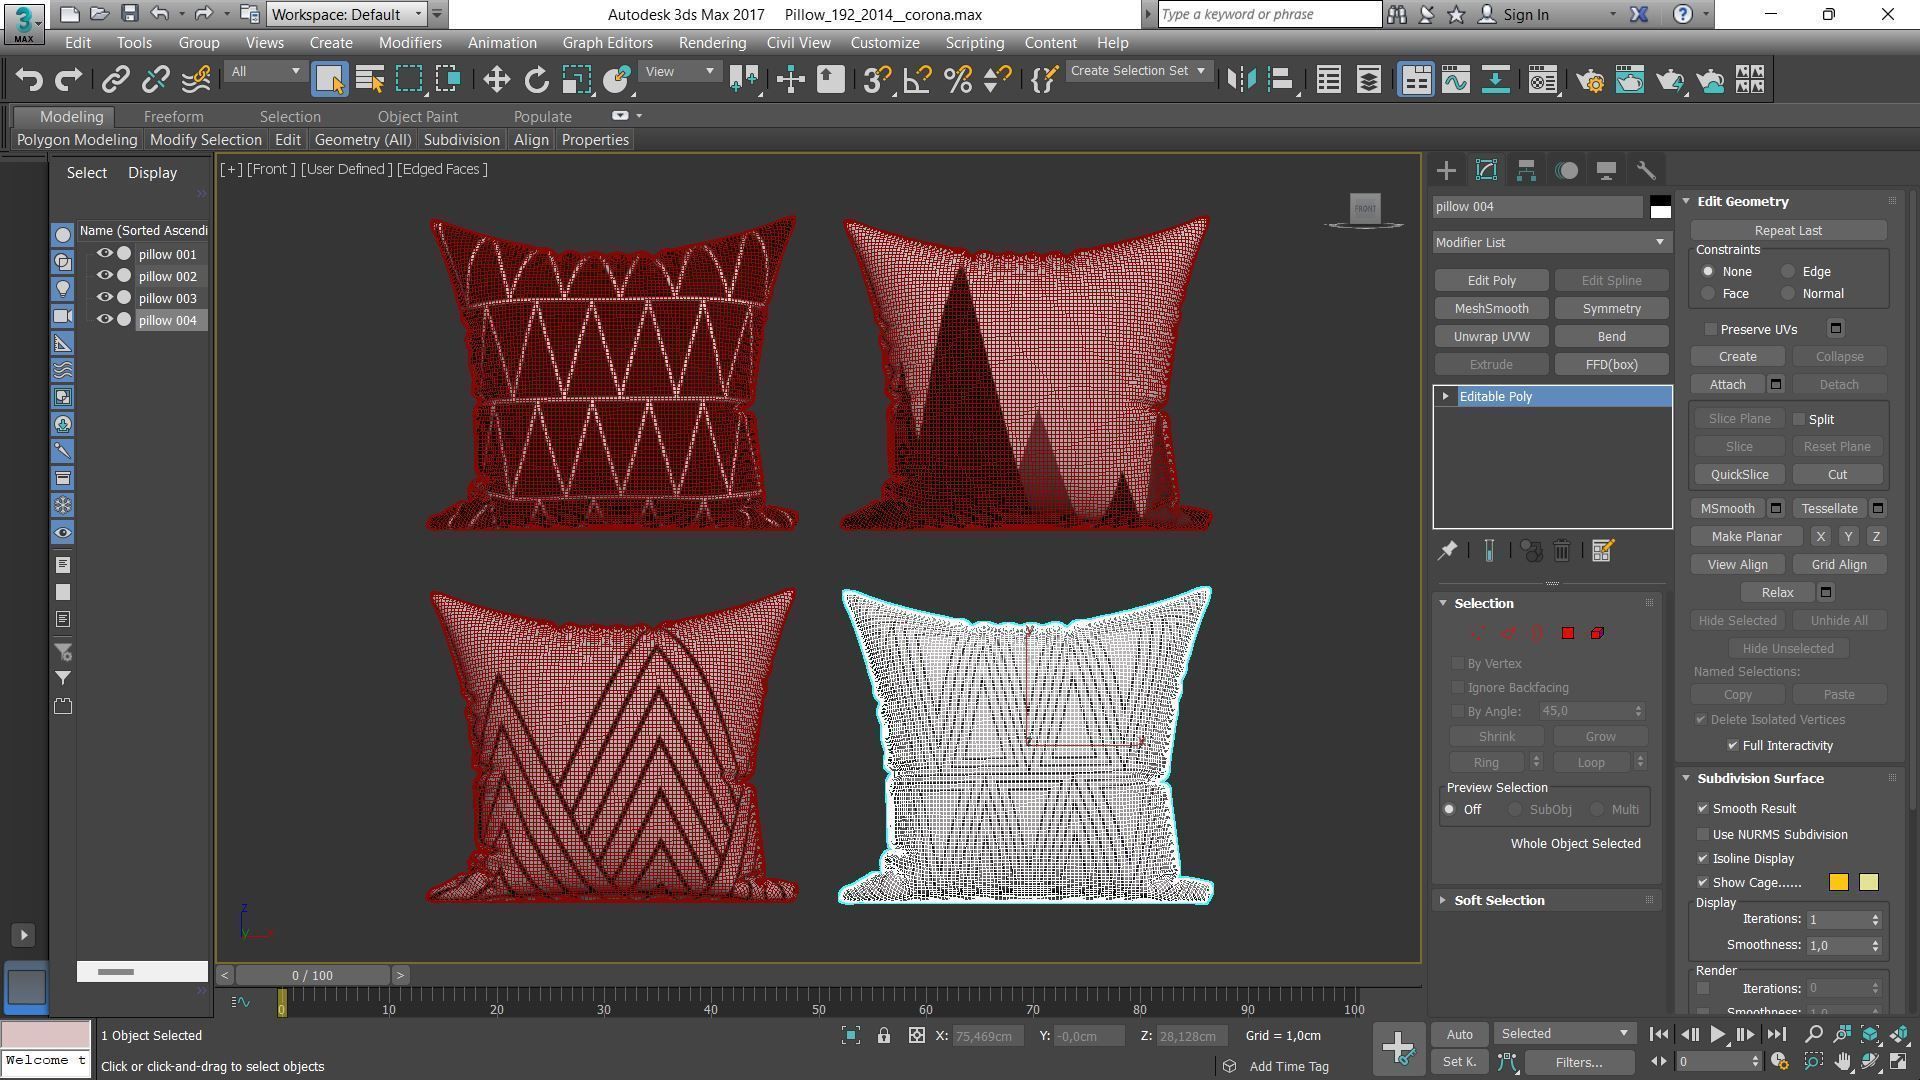Enable the Split checkbox
This screenshot has height=1080, width=1920.
pos(1799,420)
